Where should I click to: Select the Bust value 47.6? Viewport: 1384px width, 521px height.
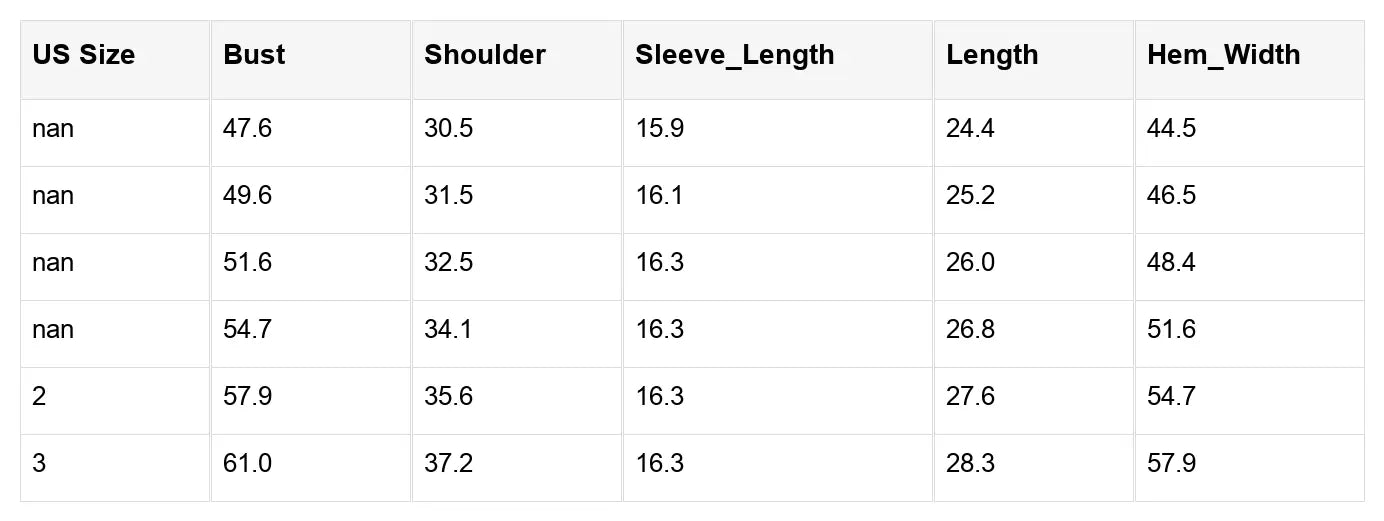coord(247,129)
